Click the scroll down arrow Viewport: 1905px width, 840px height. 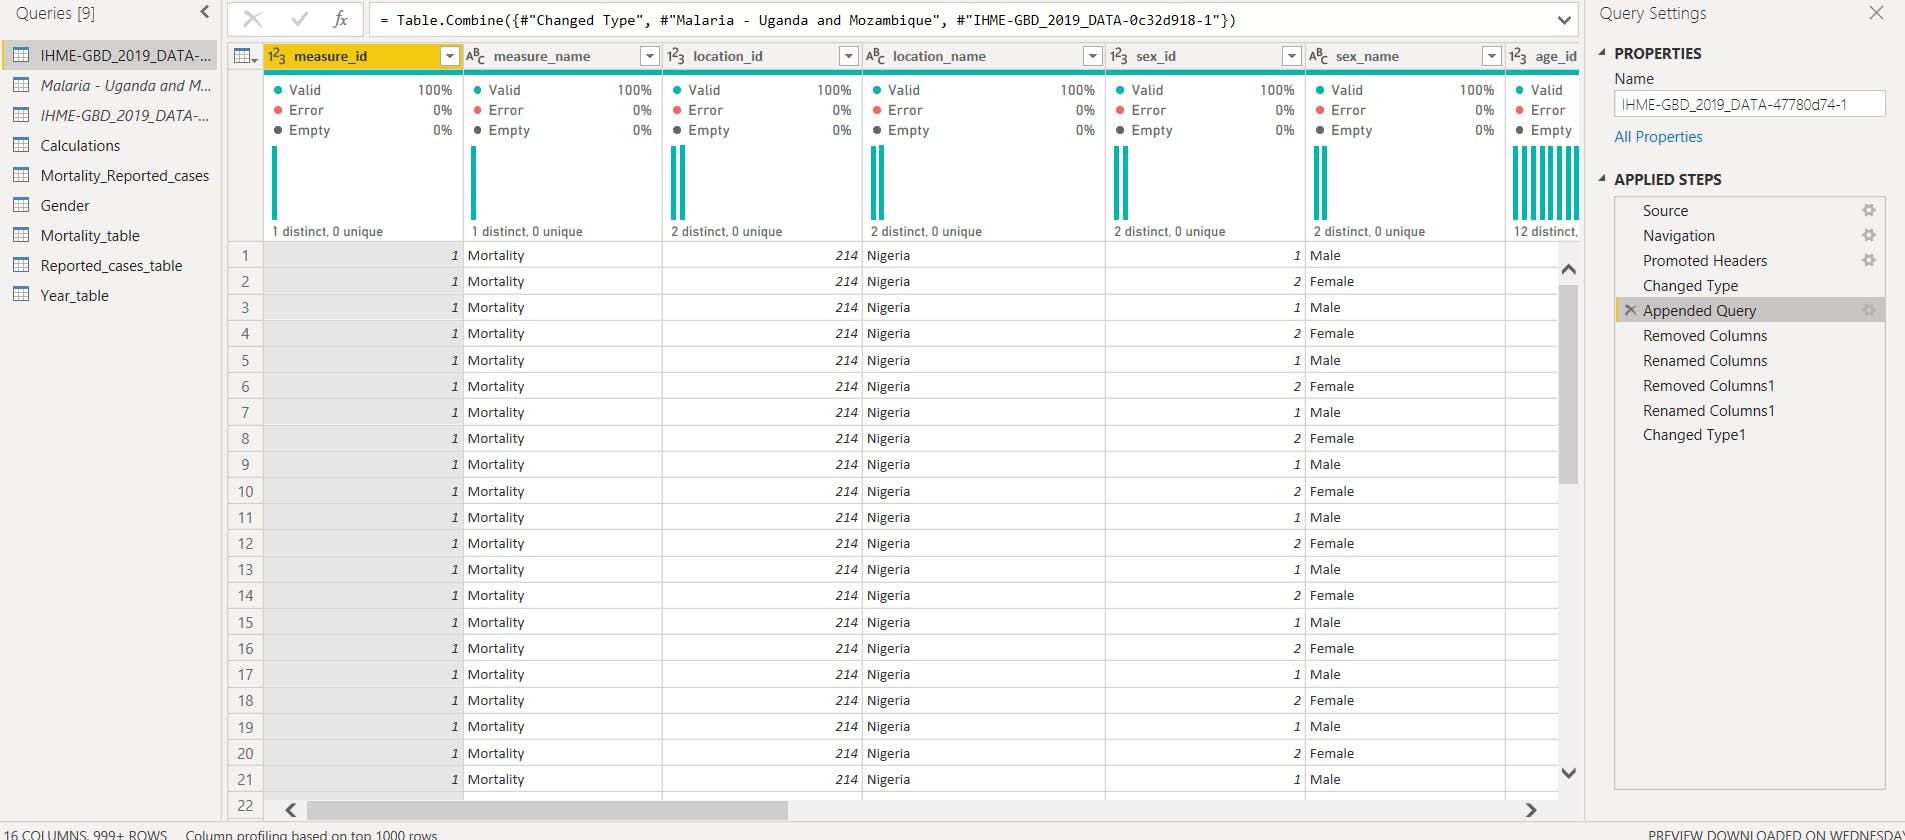point(1568,773)
